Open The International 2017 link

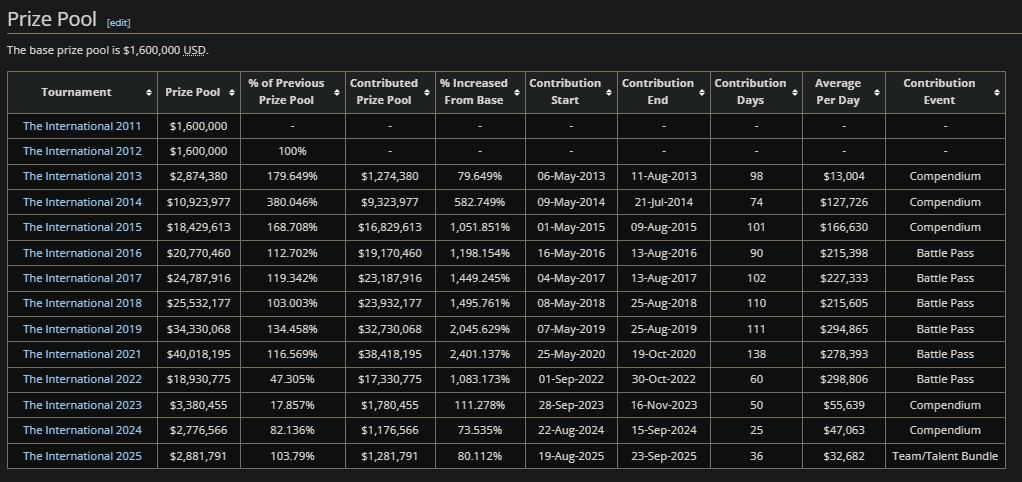82,278
